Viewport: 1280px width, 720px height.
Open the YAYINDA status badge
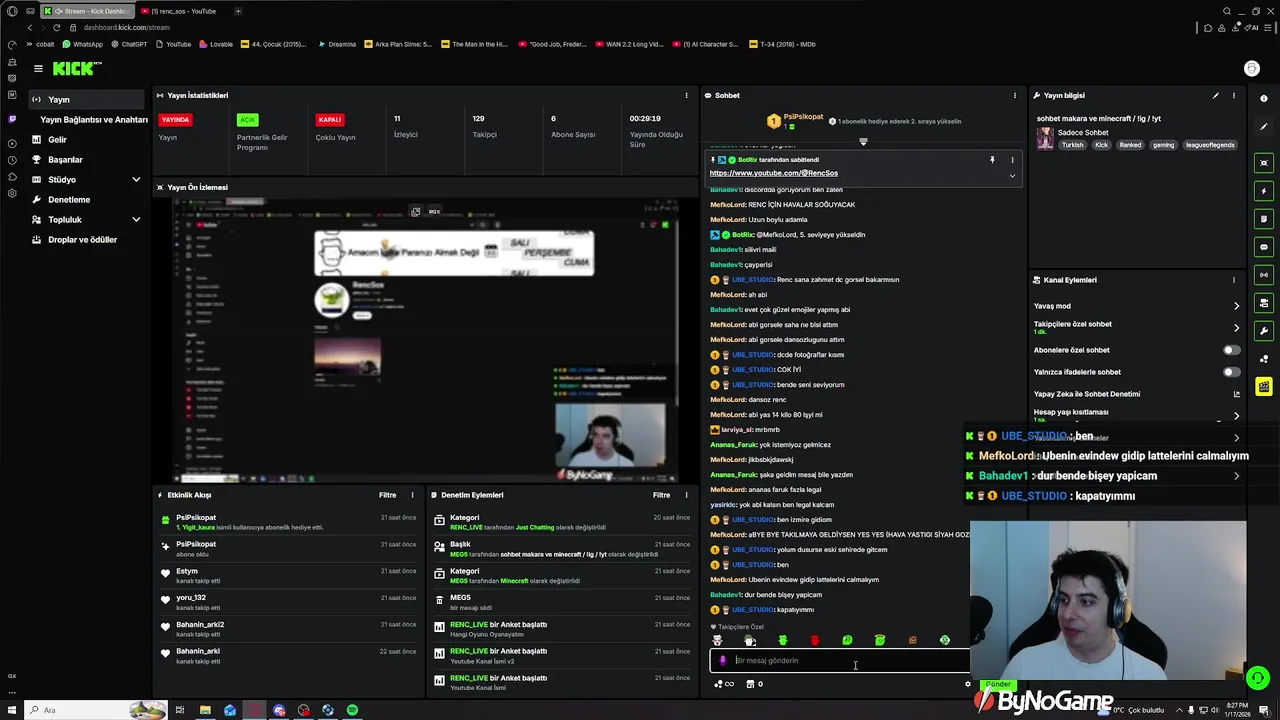tap(175, 119)
